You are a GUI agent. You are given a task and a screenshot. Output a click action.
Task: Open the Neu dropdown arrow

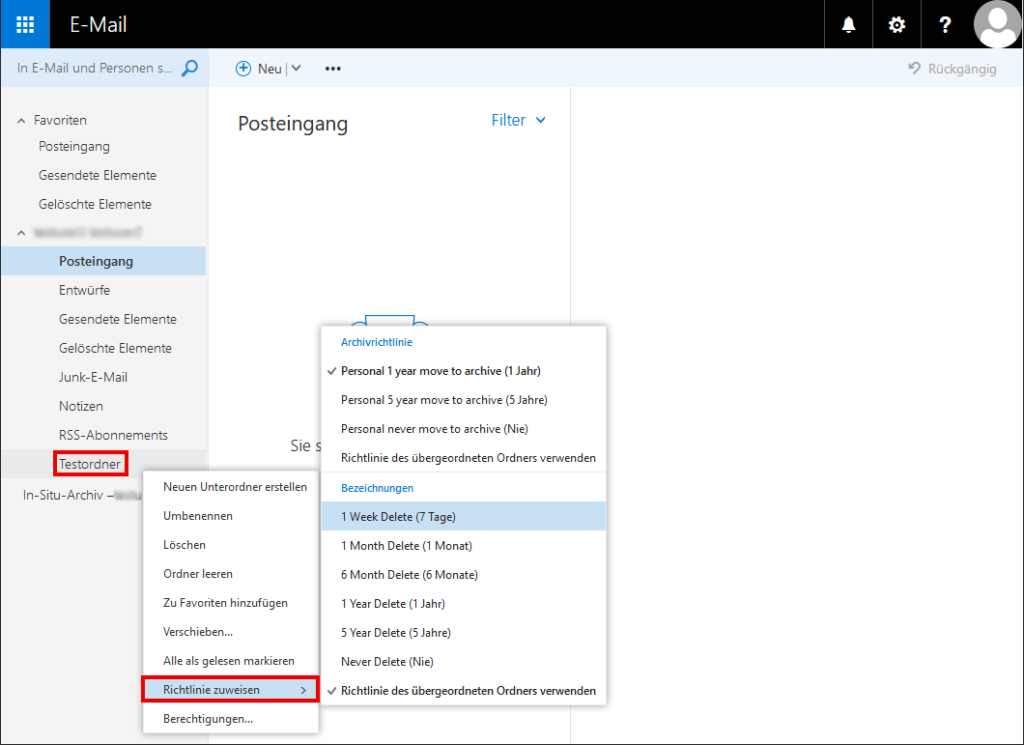296,69
